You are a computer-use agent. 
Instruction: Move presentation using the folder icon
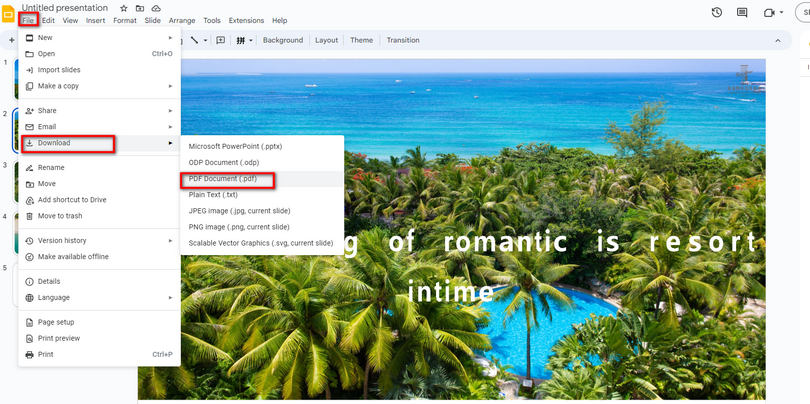pyautogui.click(x=139, y=8)
